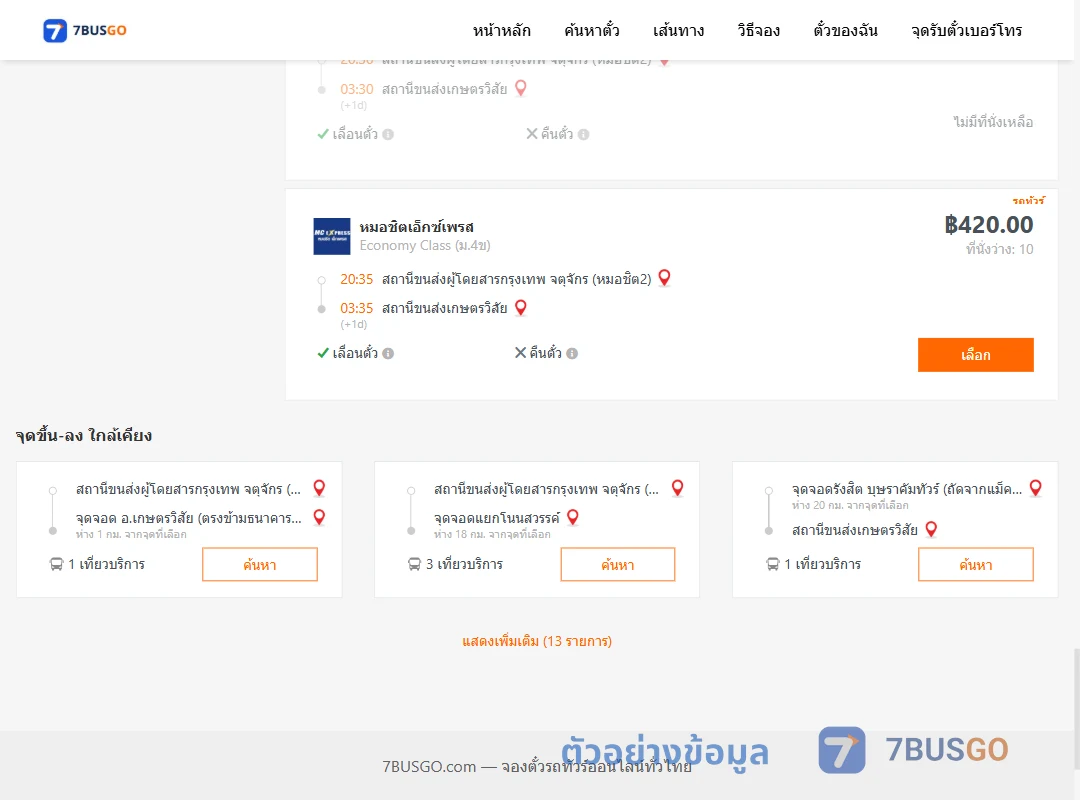The image size is (1080, 800).
Task: Open ตั๋วของฉัน in the navigation bar
Action: tap(845, 30)
